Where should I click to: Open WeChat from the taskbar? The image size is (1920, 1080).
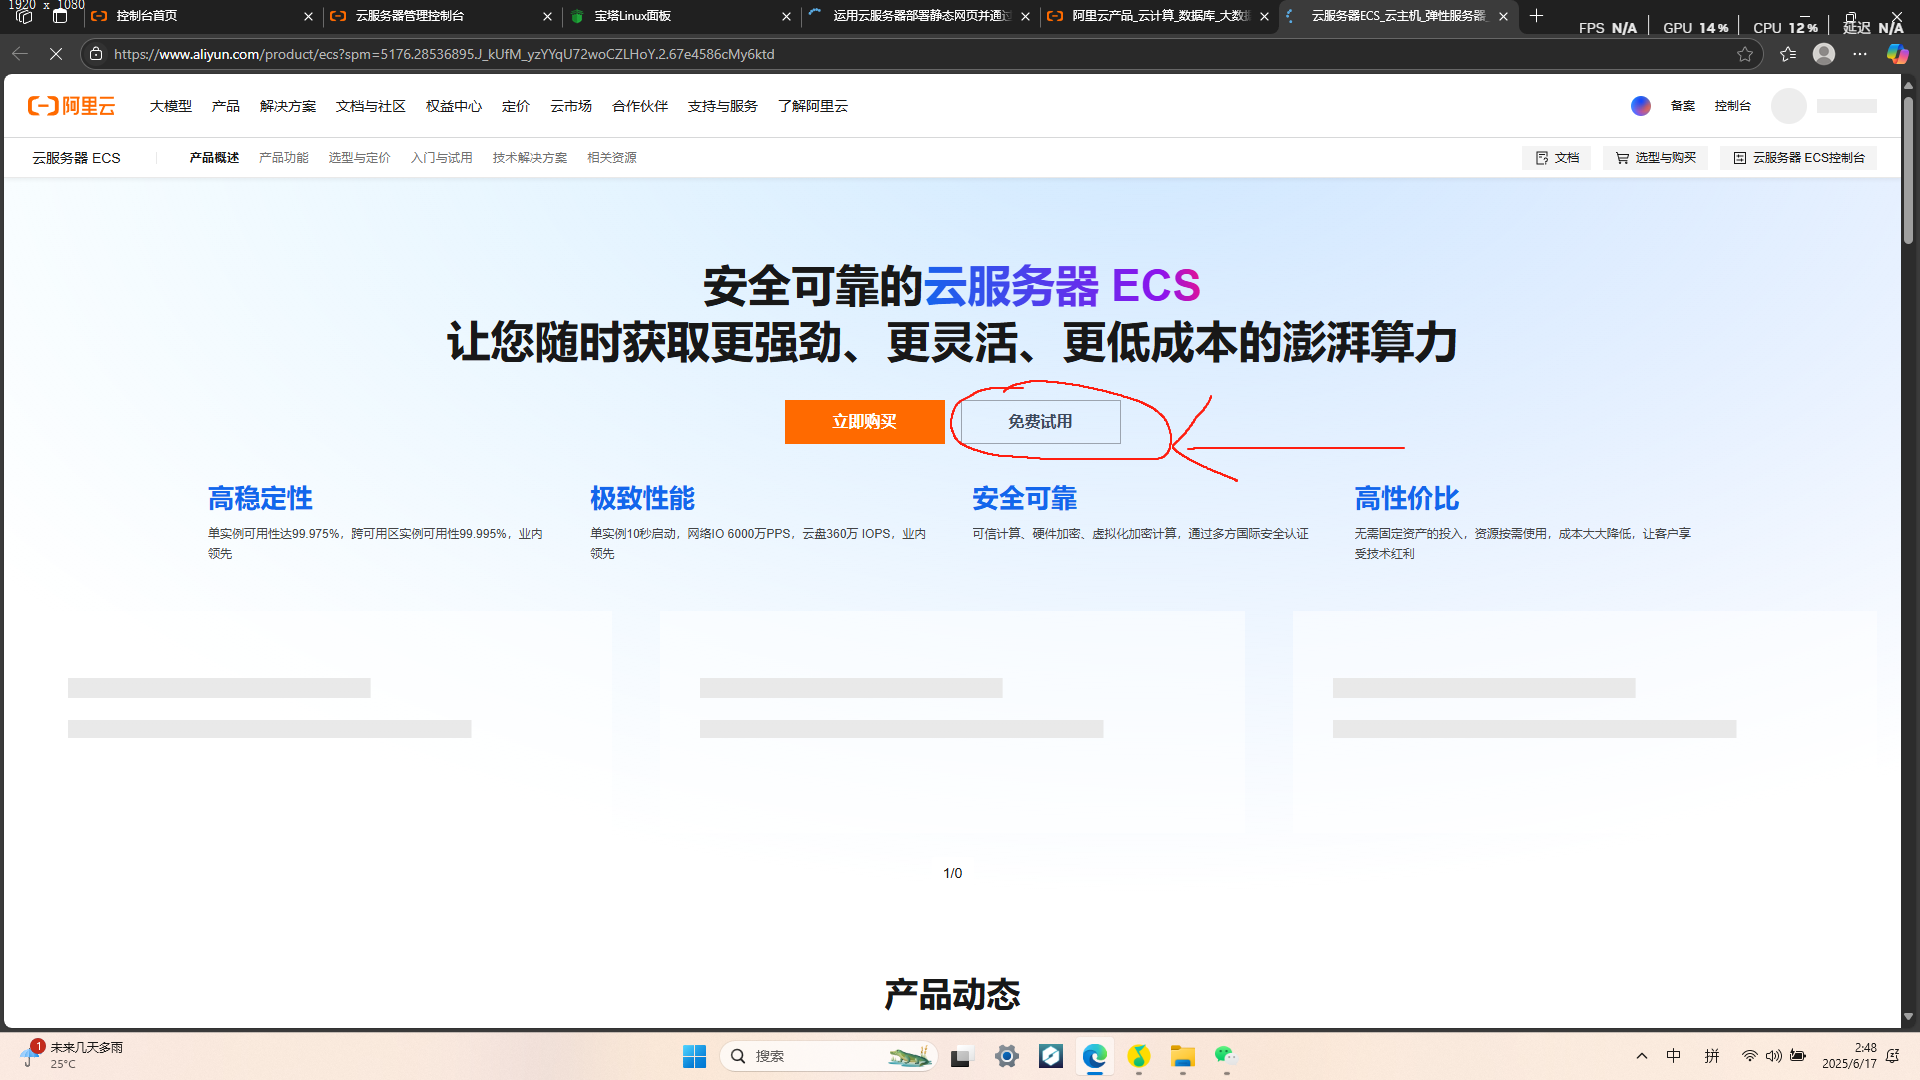(1226, 1056)
